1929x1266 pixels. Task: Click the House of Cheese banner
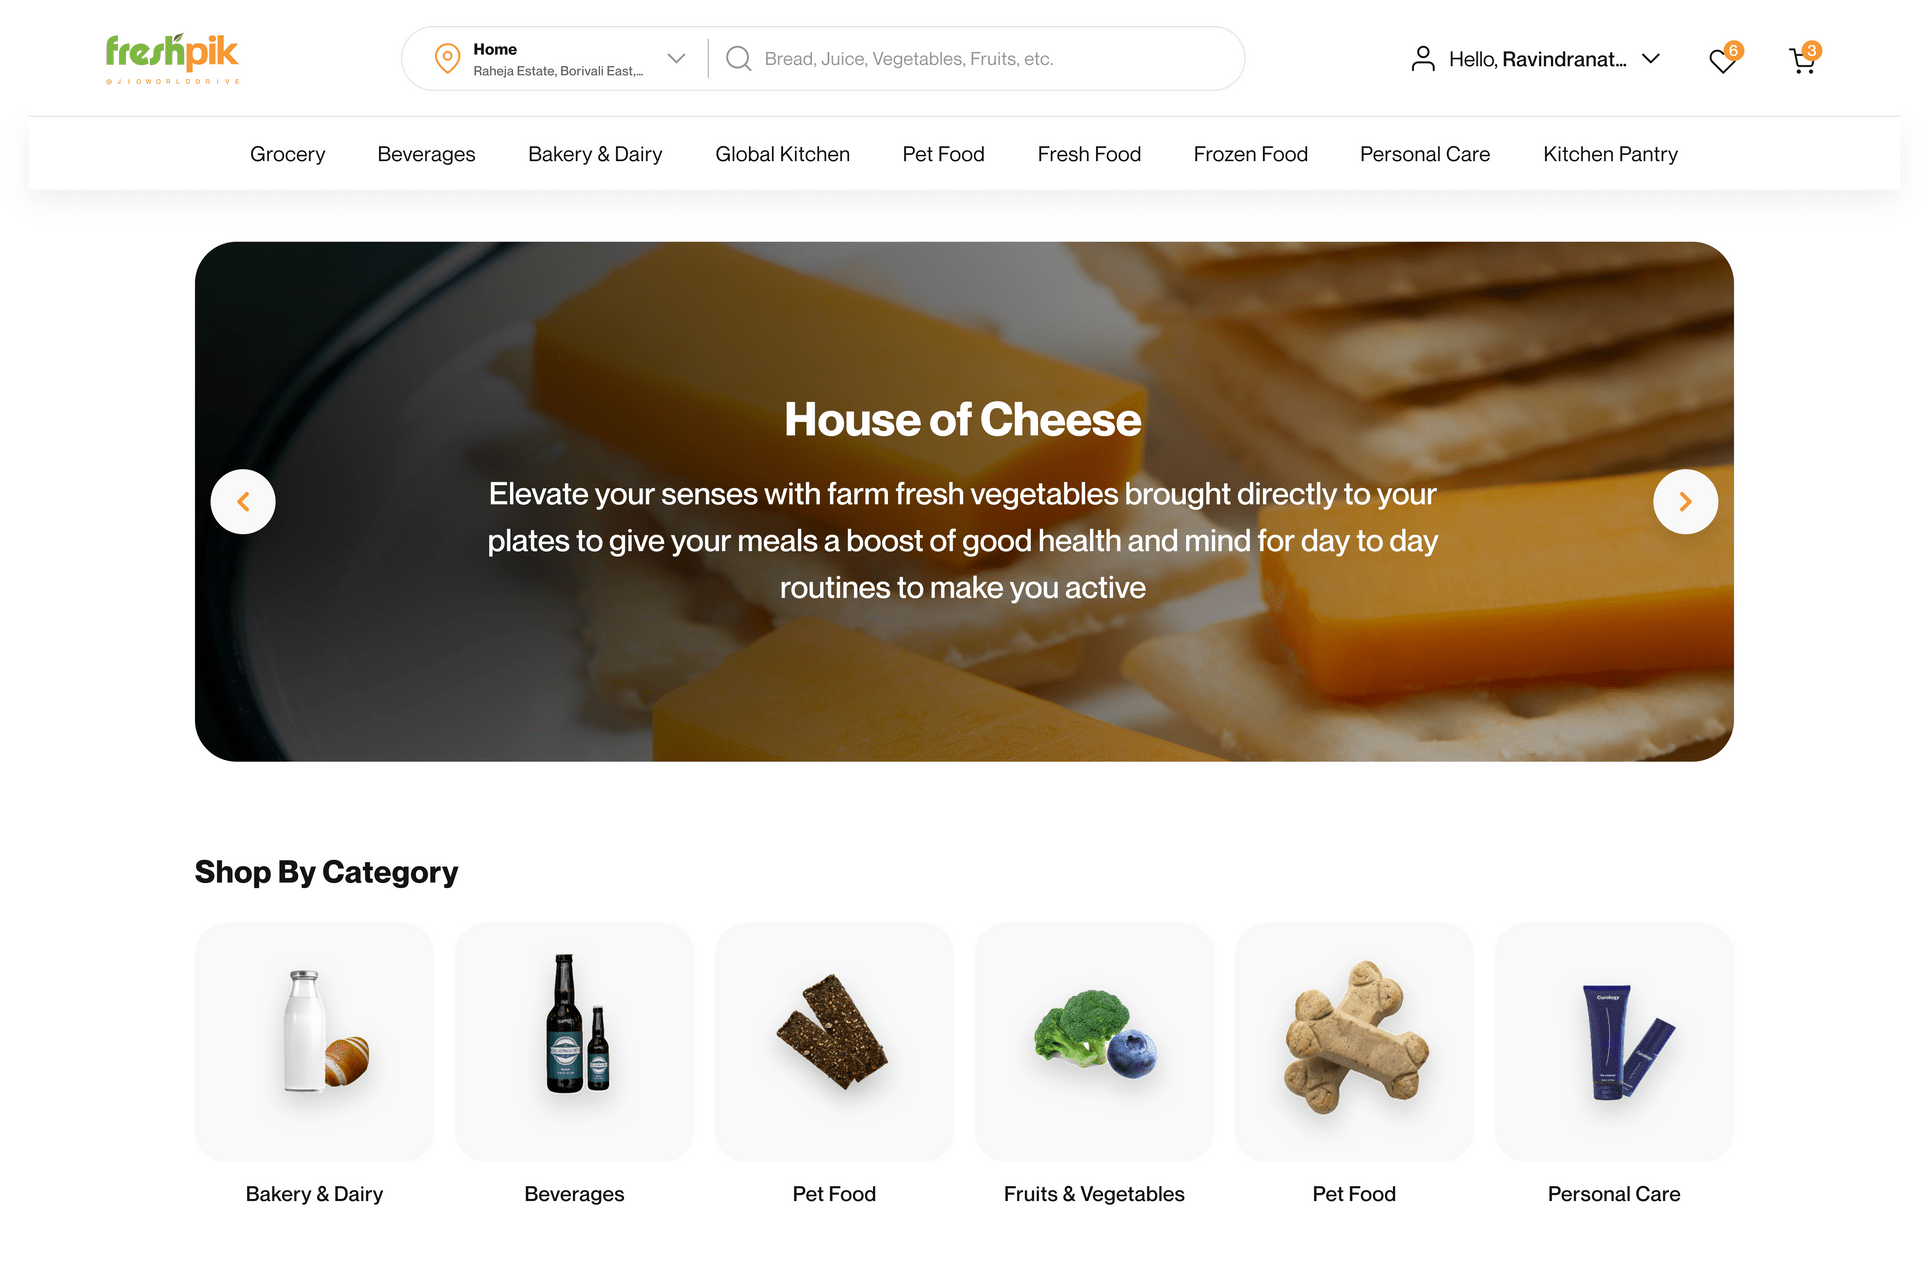click(x=964, y=502)
